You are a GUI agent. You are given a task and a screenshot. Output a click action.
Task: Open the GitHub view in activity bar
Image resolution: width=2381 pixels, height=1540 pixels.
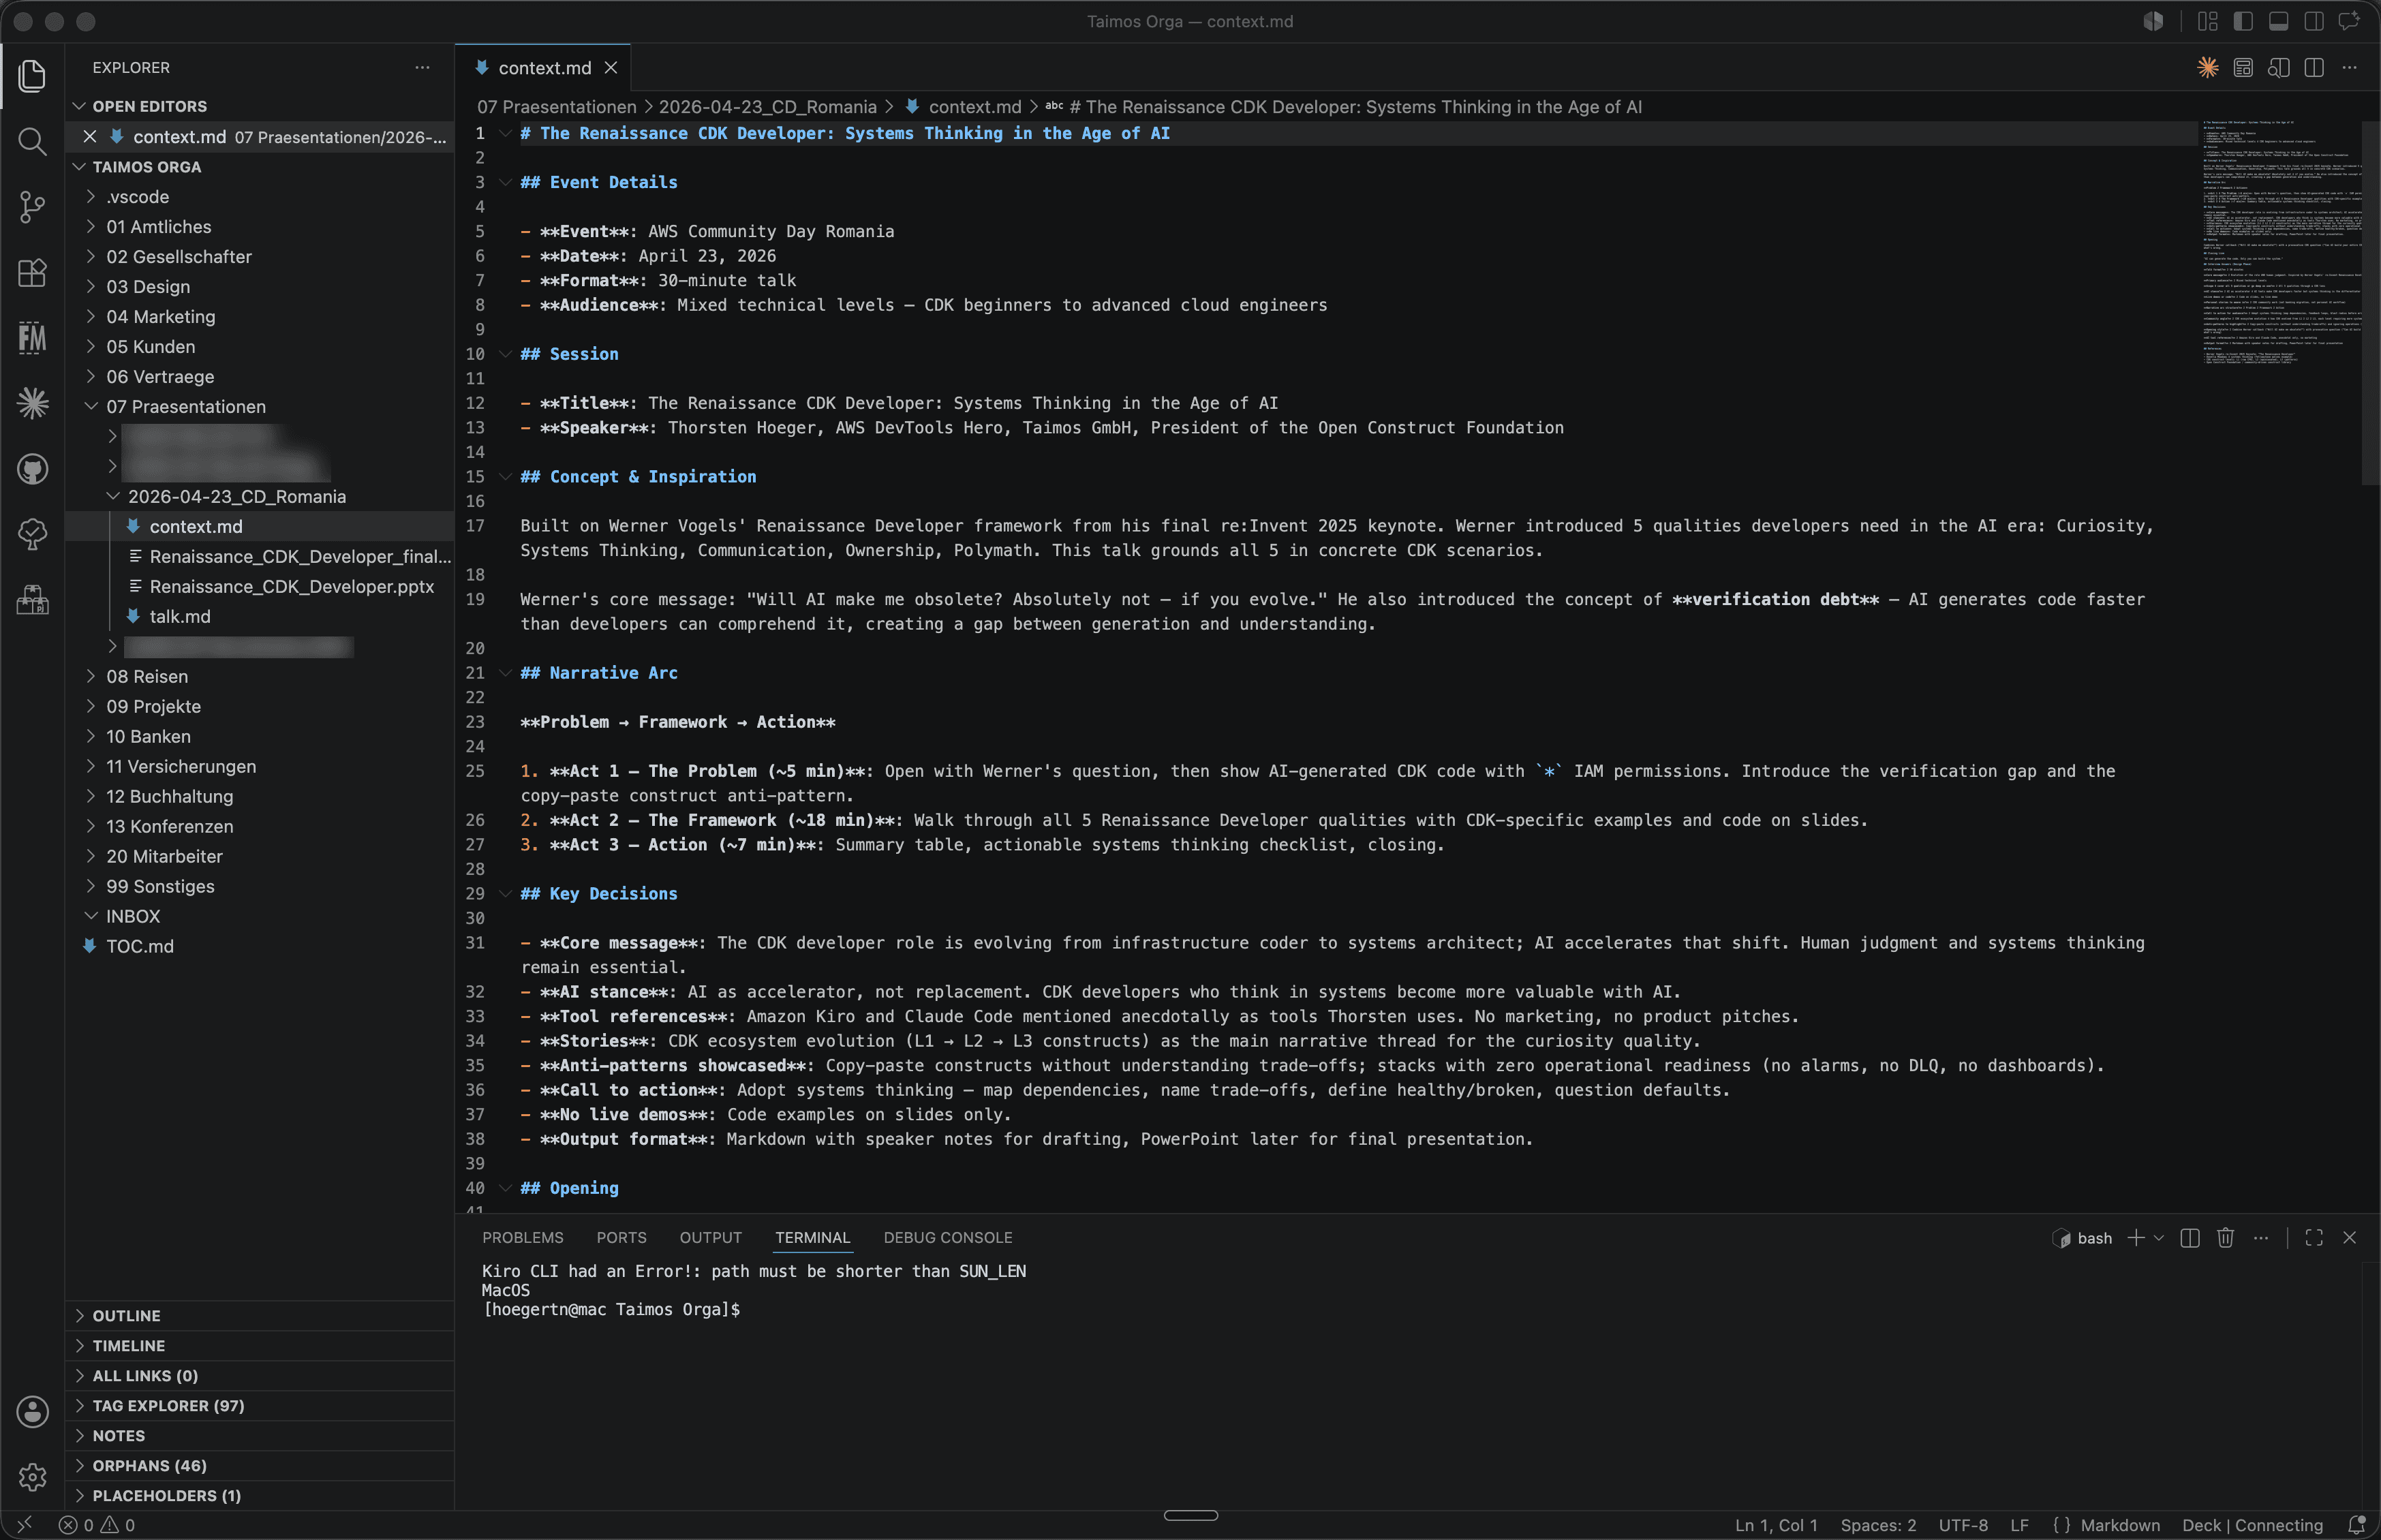[x=32, y=469]
